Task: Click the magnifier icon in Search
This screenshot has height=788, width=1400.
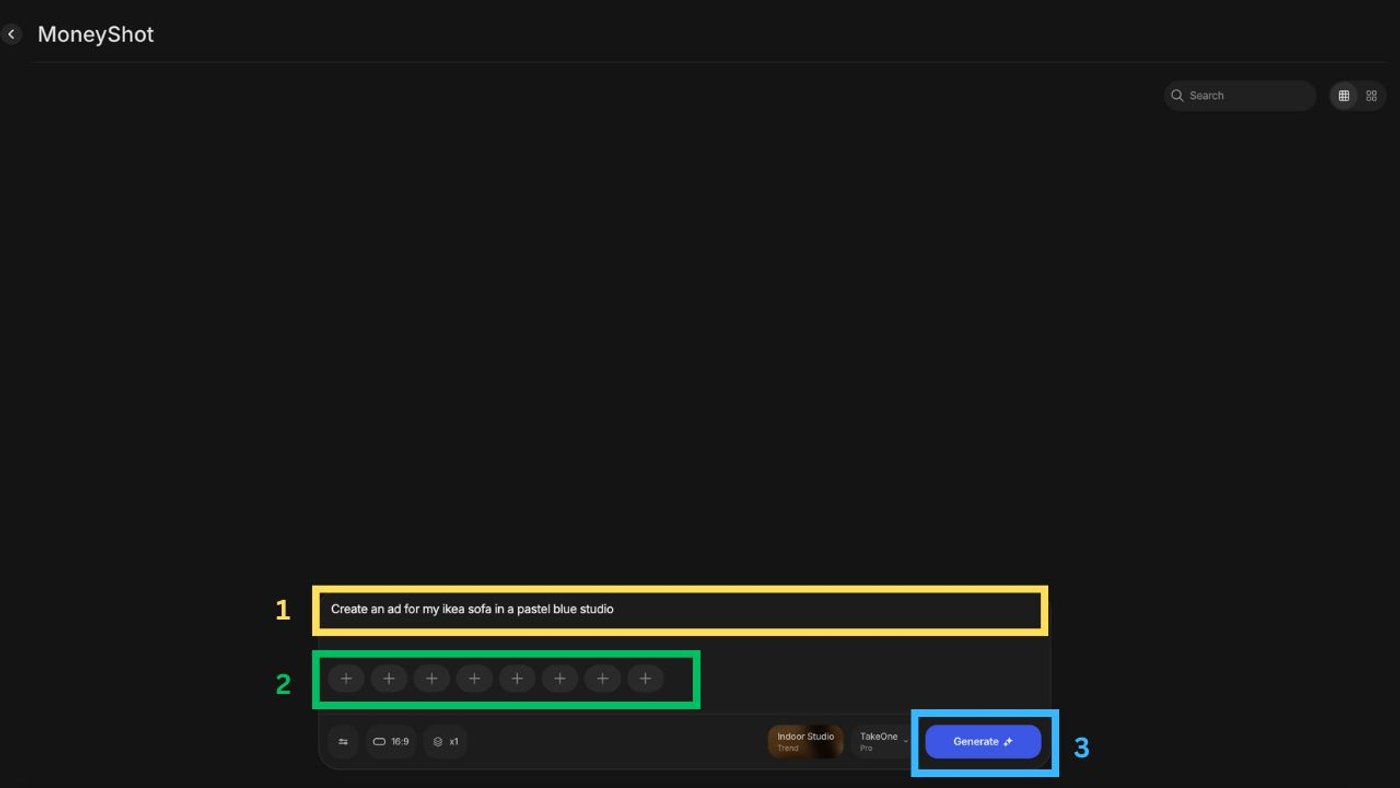Action: [x=1177, y=96]
